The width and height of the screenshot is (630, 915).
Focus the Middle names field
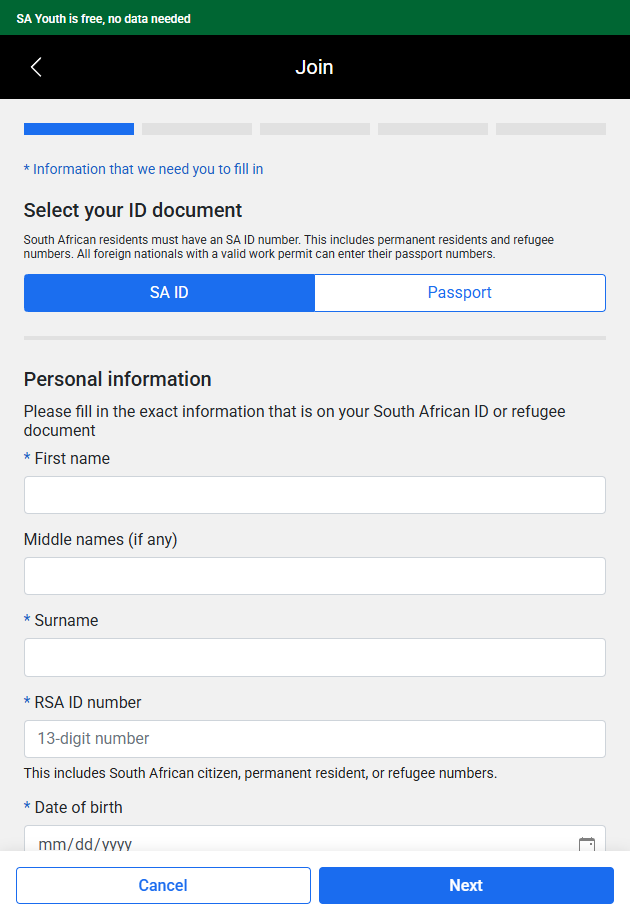[315, 576]
